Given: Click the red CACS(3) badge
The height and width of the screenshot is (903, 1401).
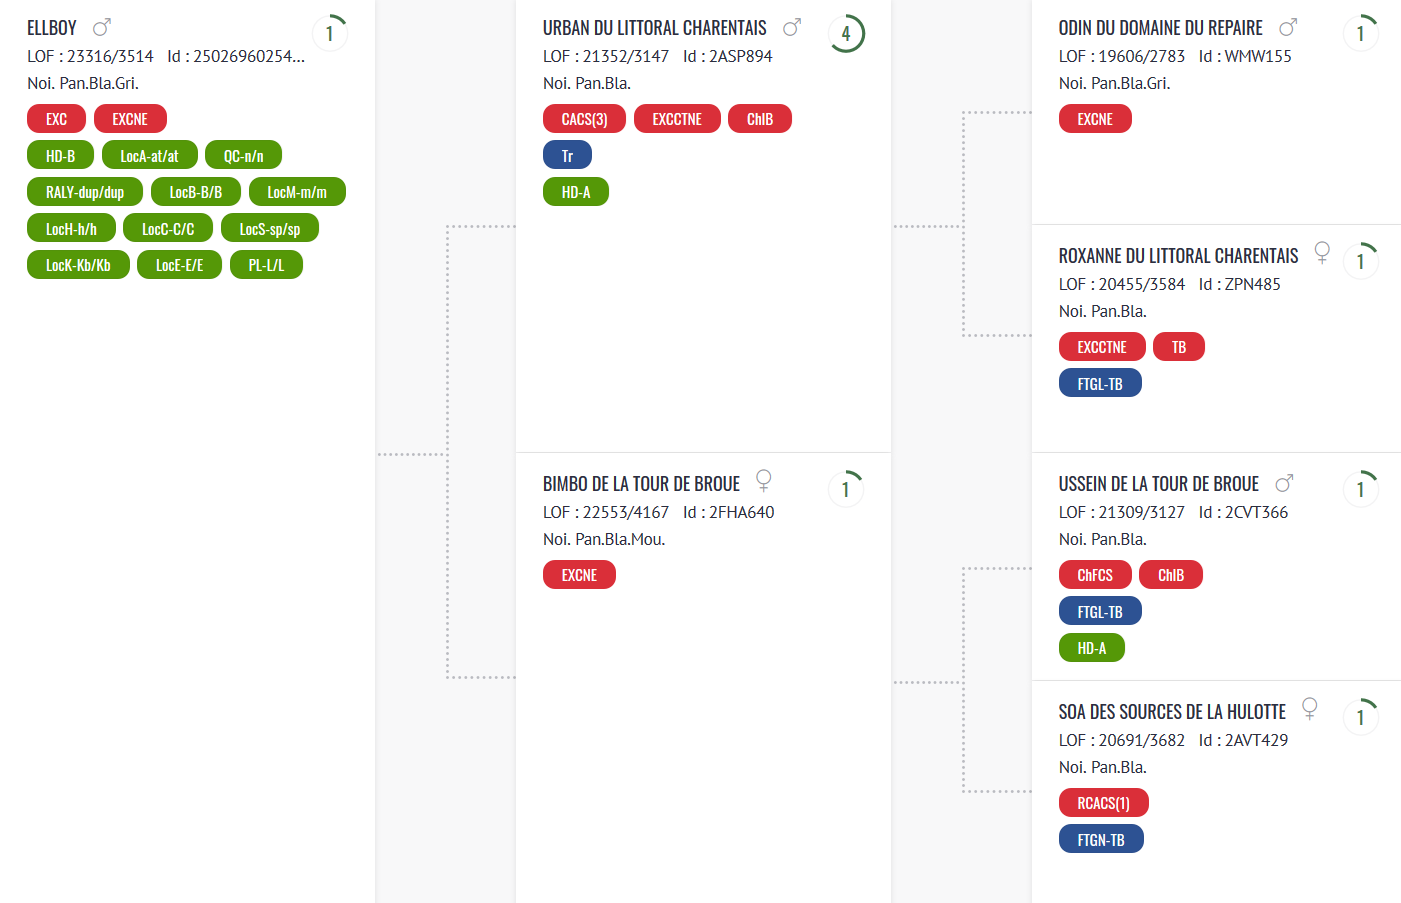Looking at the screenshot, I should (x=584, y=119).
